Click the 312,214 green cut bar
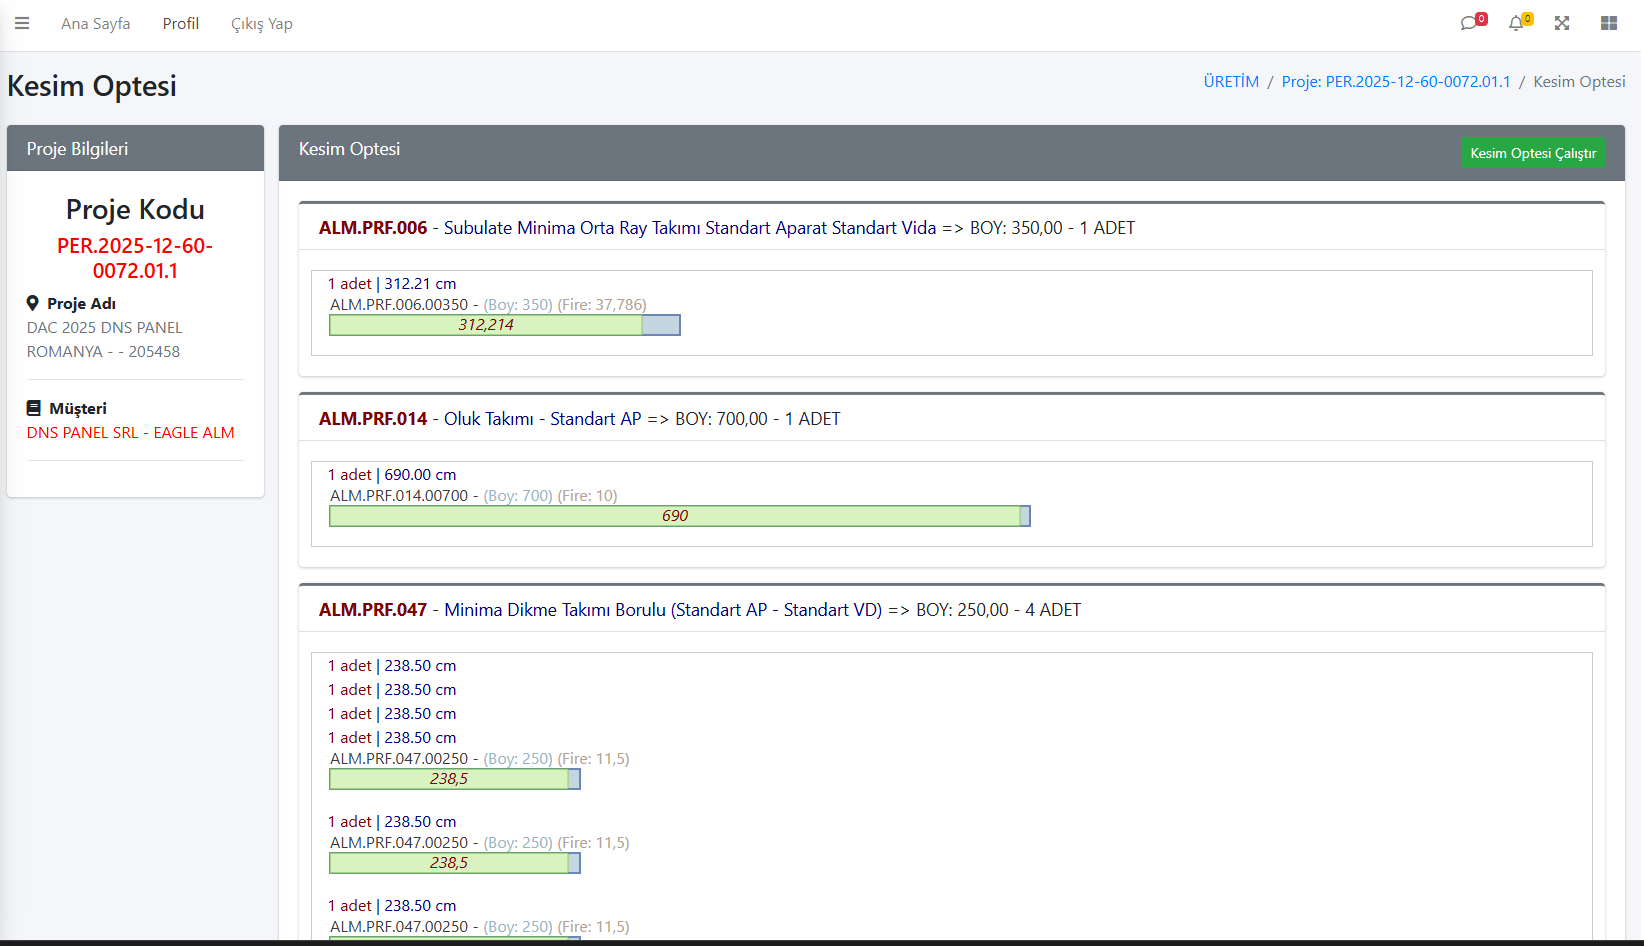This screenshot has width=1644, height=946. (x=486, y=325)
